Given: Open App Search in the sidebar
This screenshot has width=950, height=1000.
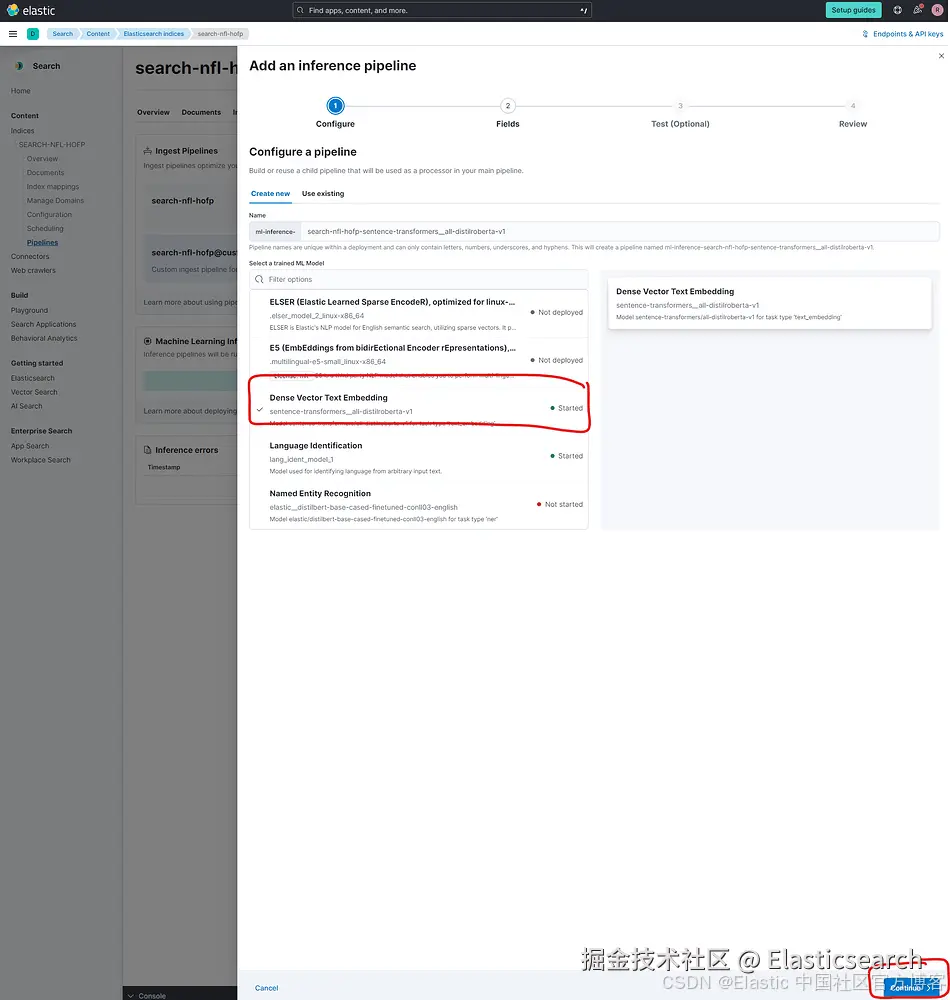Looking at the screenshot, I should tap(30, 446).
